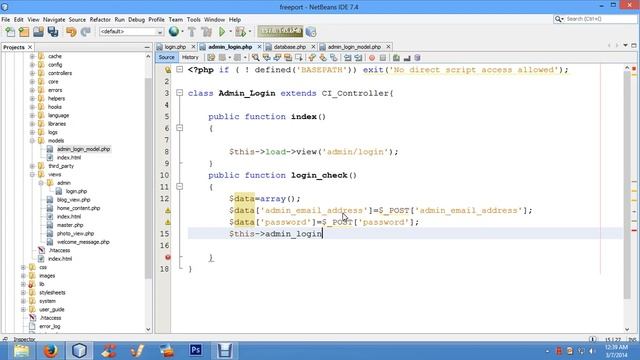This screenshot has width=640, height=360.
Task: Click the Comment code icon
Action: [x=396, y=58]
